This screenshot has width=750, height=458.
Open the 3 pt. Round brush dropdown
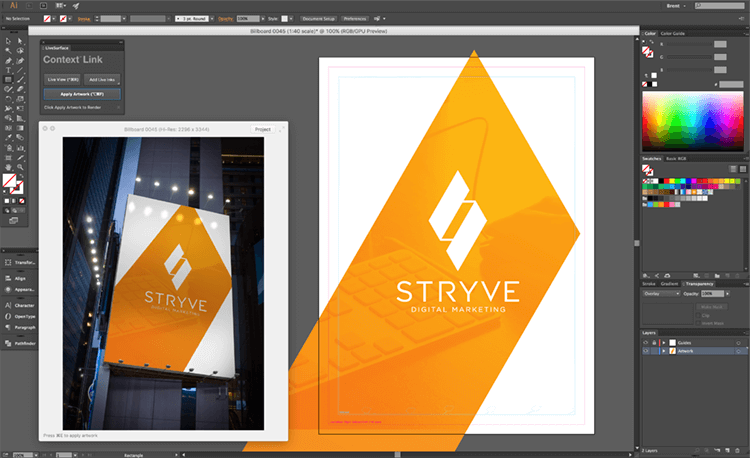point(212,19)
